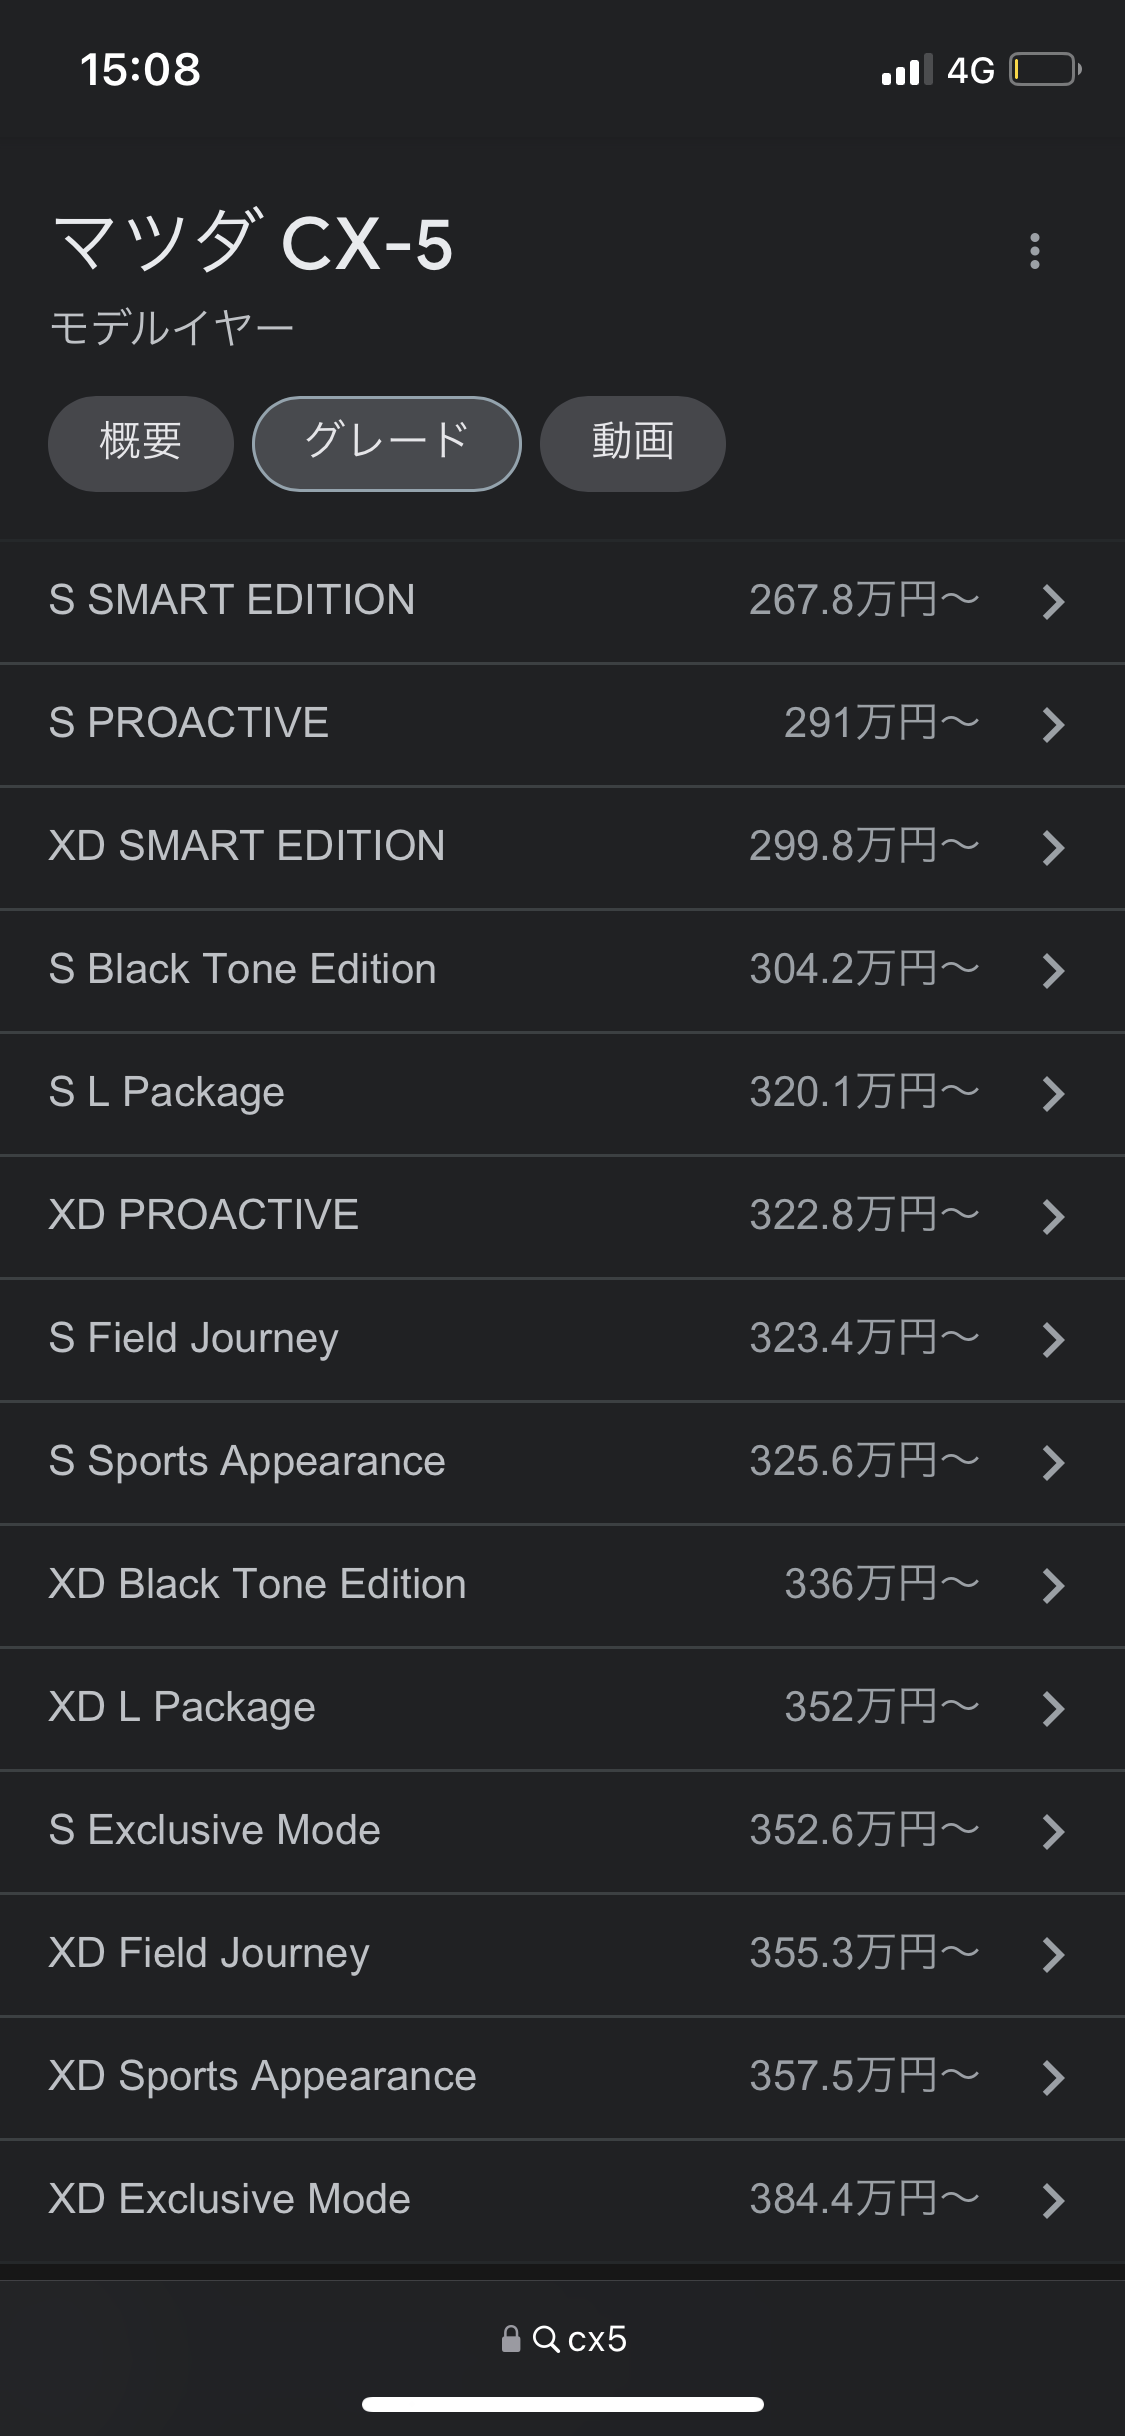Tap the XD Field Journey price 355.3万円
The width and height of the screenshot is (1125, 2436).
(863, 1954)
